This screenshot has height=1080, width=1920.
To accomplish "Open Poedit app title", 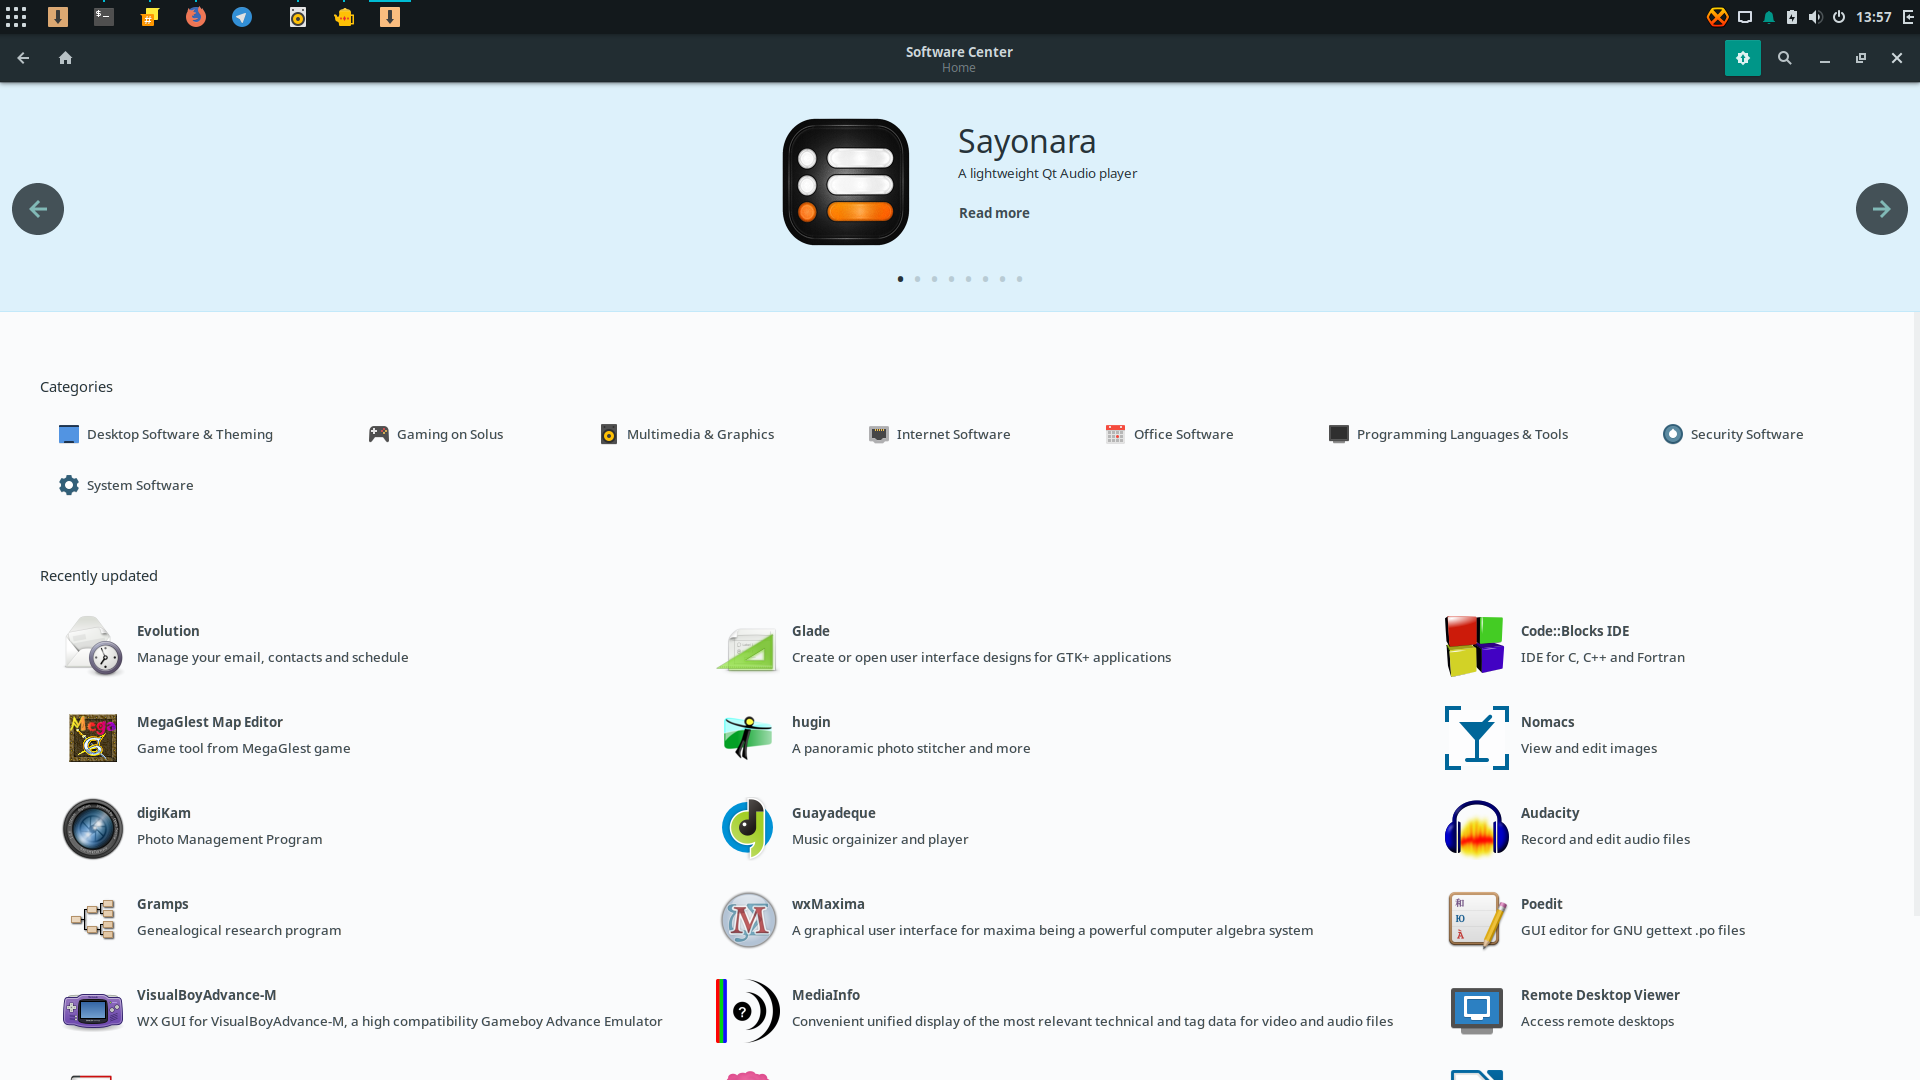I will [x=1542, y=904].
